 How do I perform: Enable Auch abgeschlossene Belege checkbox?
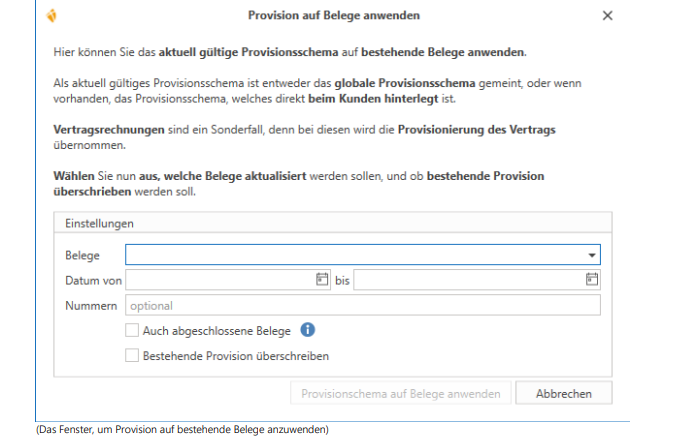[x=132, y=331]
